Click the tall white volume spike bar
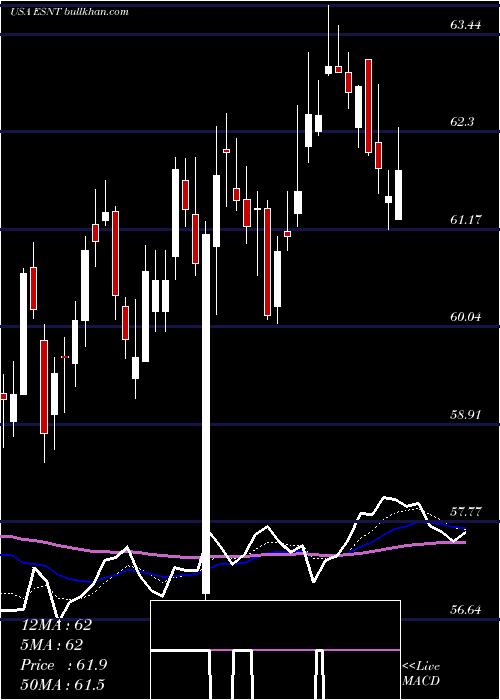The width and height of the screenshot is (500, 700). (206, 414)
